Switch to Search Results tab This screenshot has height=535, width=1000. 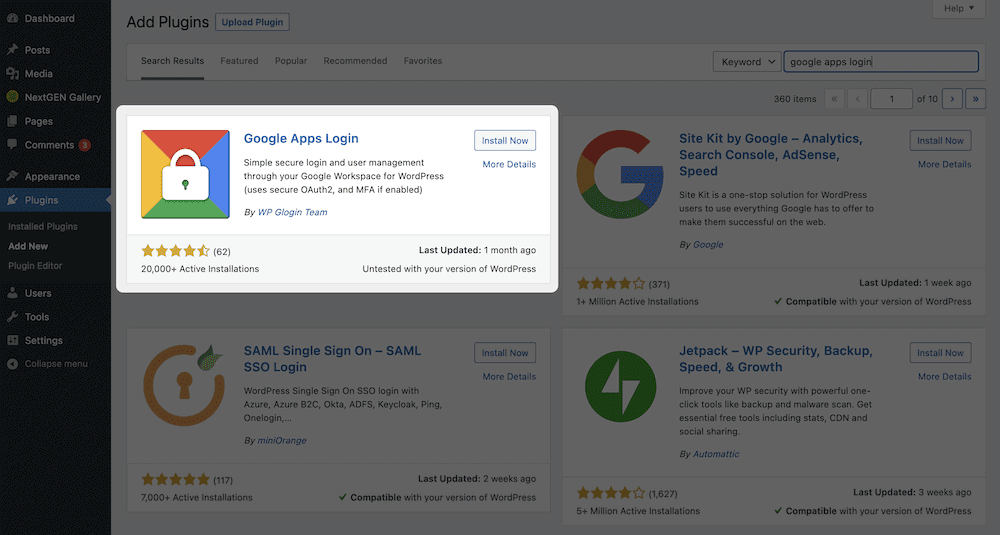[172, 61]
